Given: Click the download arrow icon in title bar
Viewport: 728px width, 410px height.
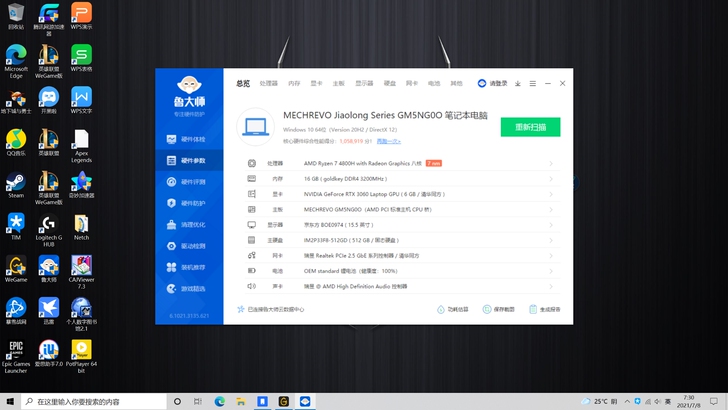Looking at the screenshot, I should pos(518,84).
